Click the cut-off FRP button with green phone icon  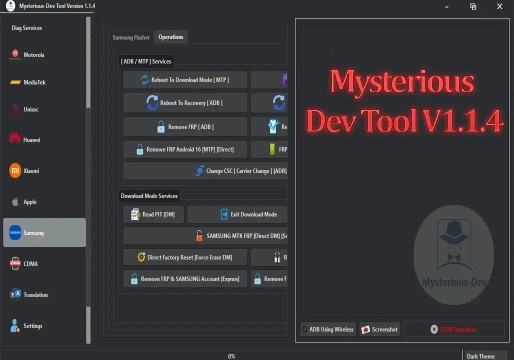(x=269, y=149)
